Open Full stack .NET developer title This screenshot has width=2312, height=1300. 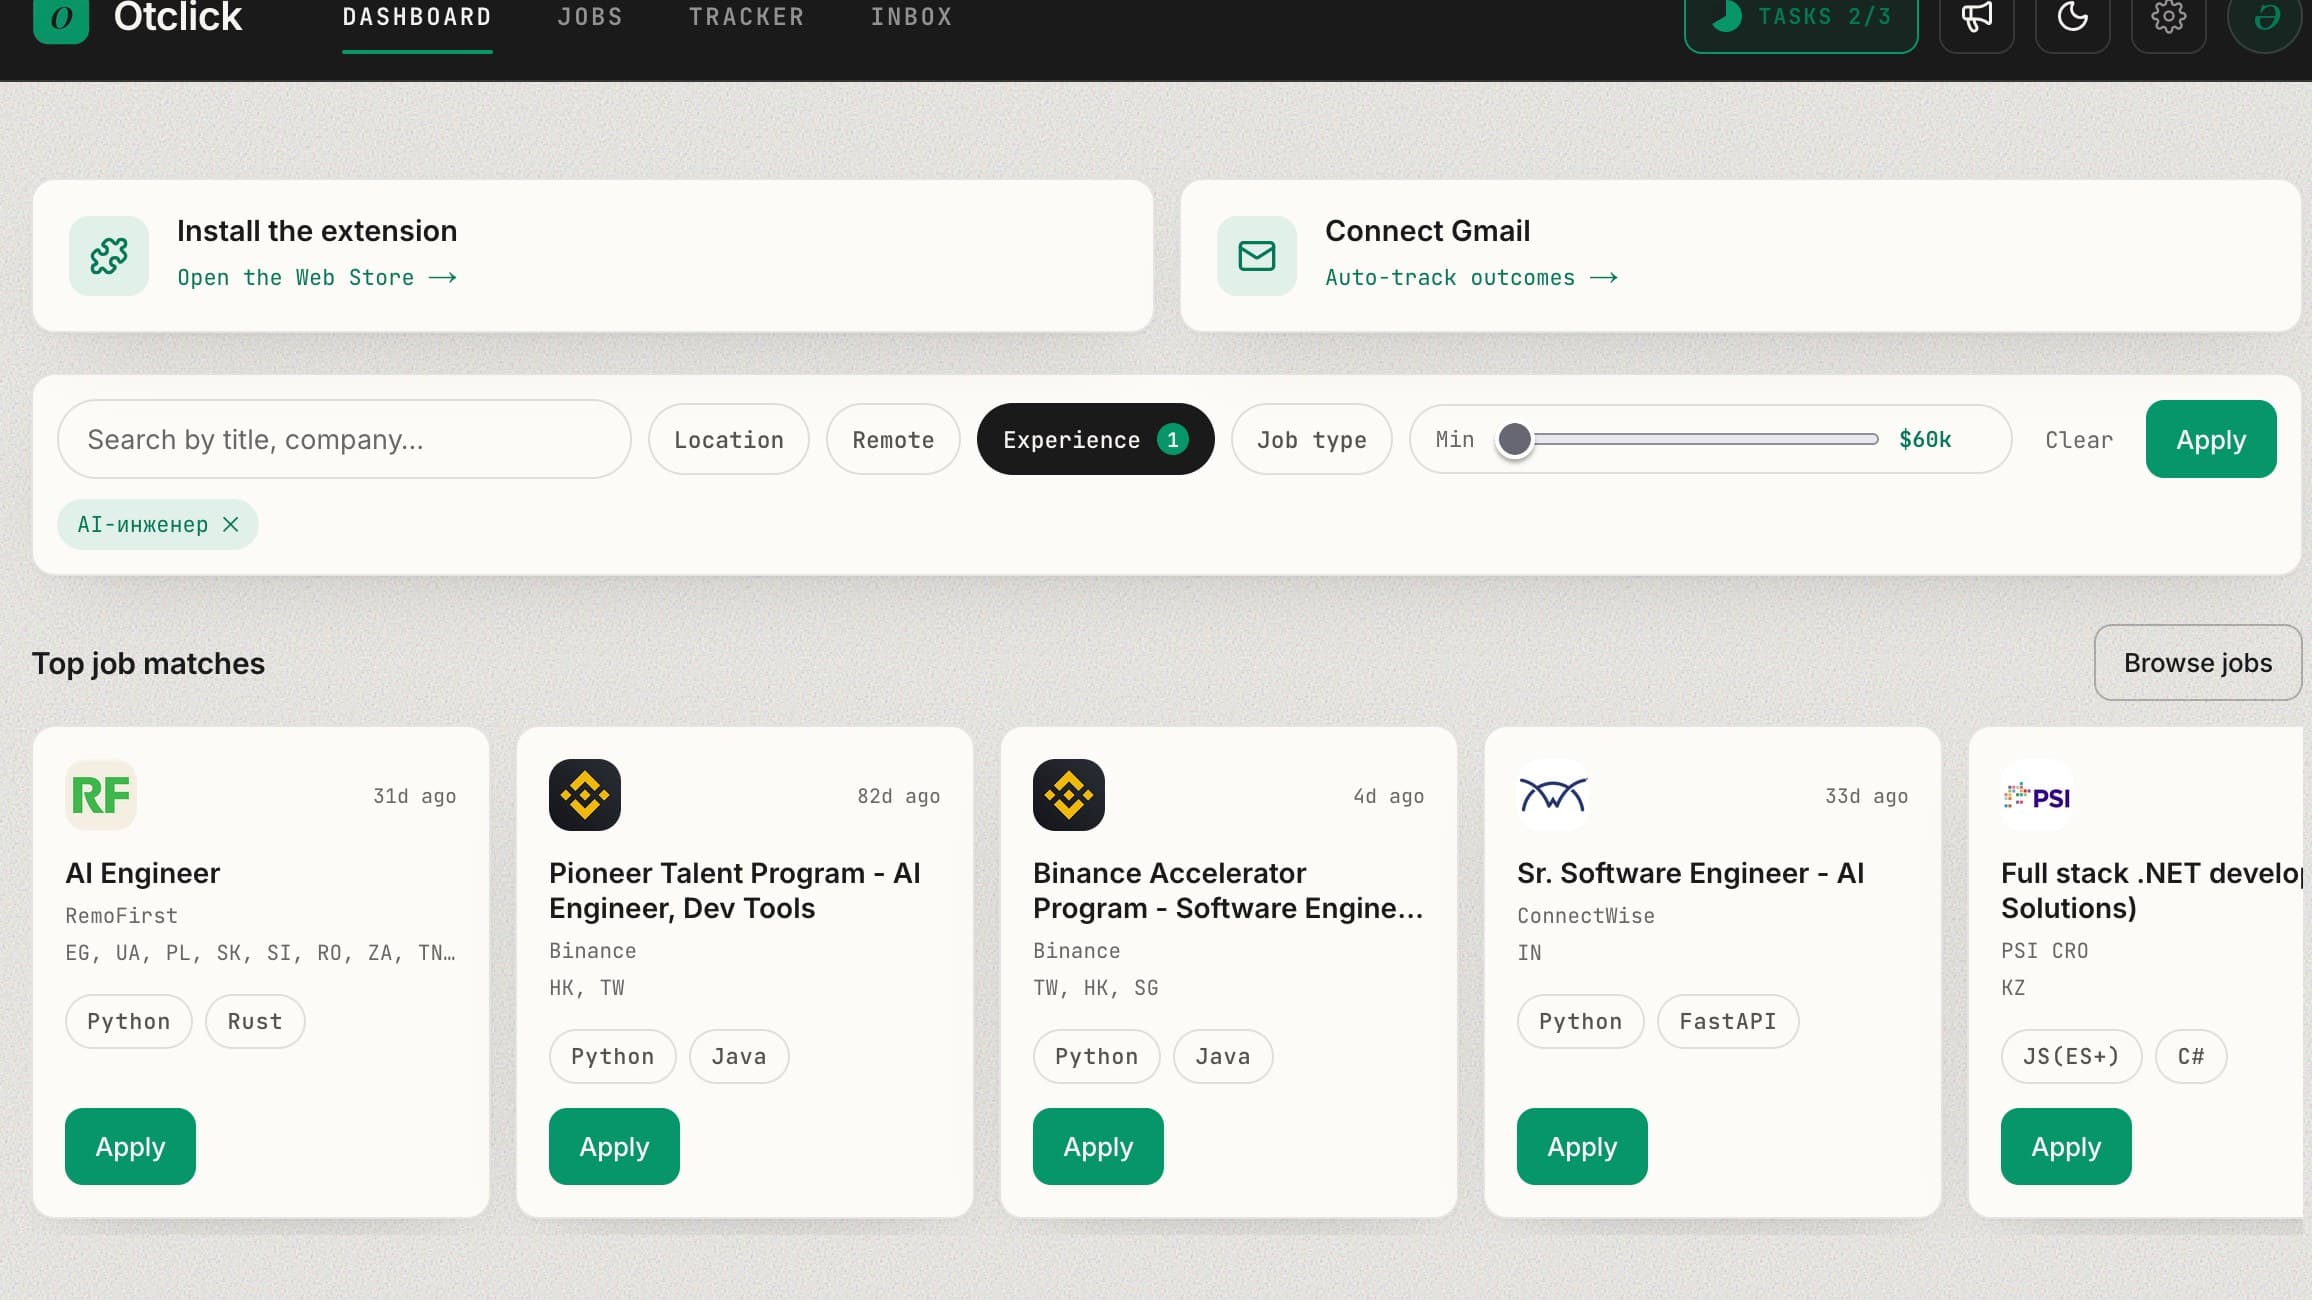[2151, 890]
